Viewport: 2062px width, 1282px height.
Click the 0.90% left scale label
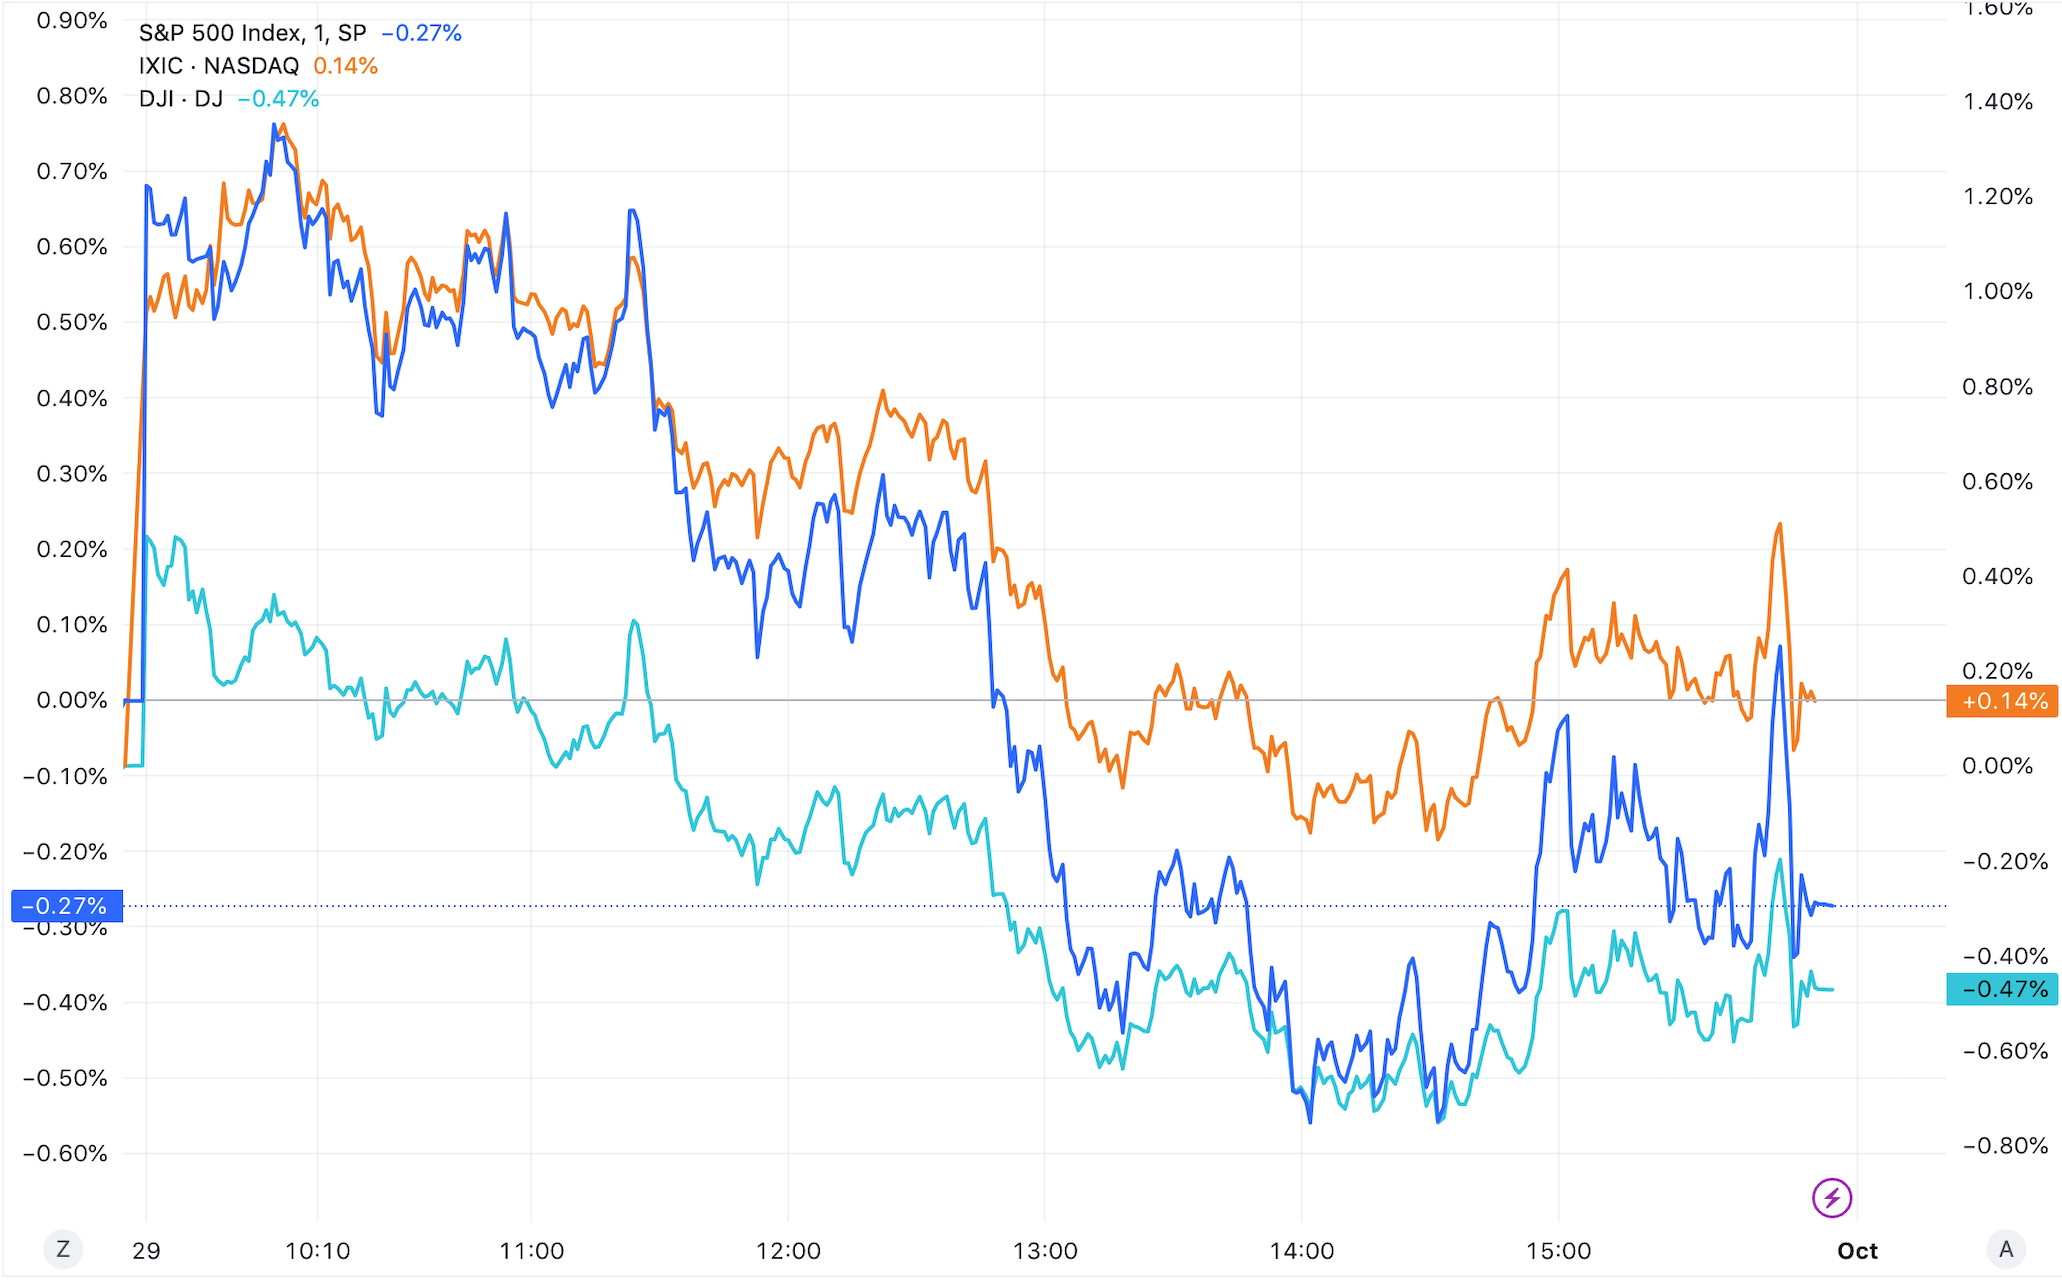(x=72, y=21)
